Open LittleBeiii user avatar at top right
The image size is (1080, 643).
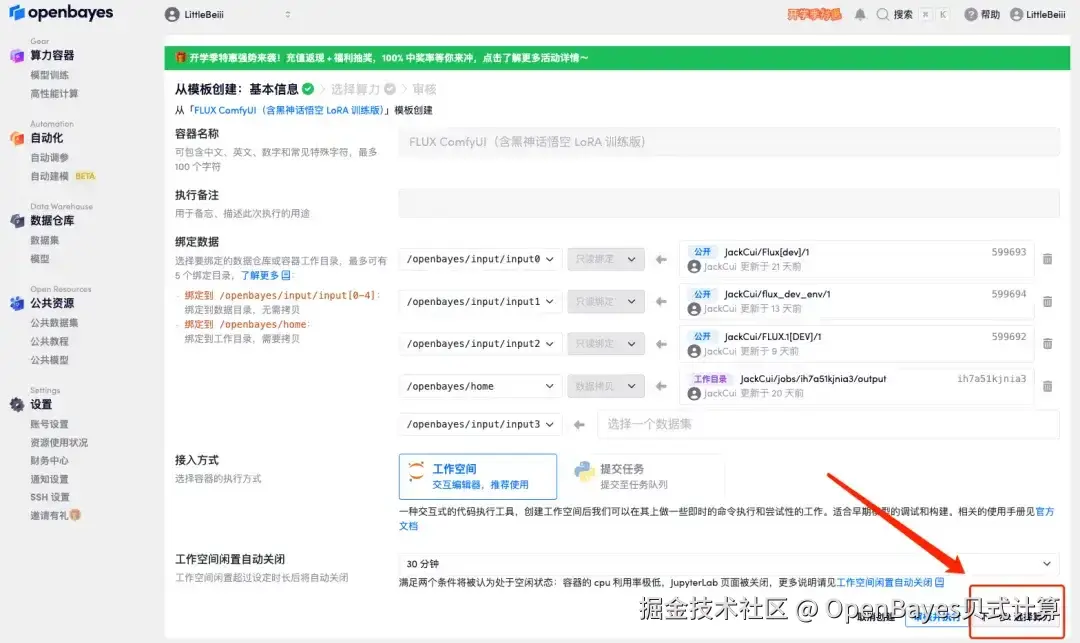(x=1016, y=14)
